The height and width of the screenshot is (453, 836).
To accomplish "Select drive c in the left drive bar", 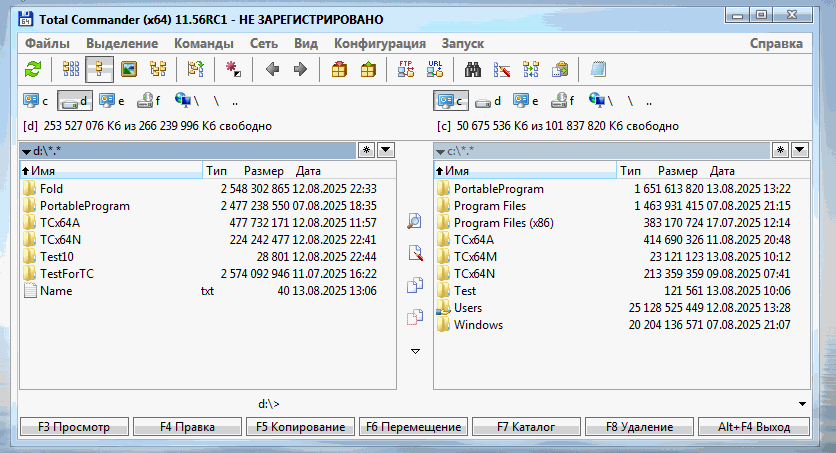I will [35, 101].
